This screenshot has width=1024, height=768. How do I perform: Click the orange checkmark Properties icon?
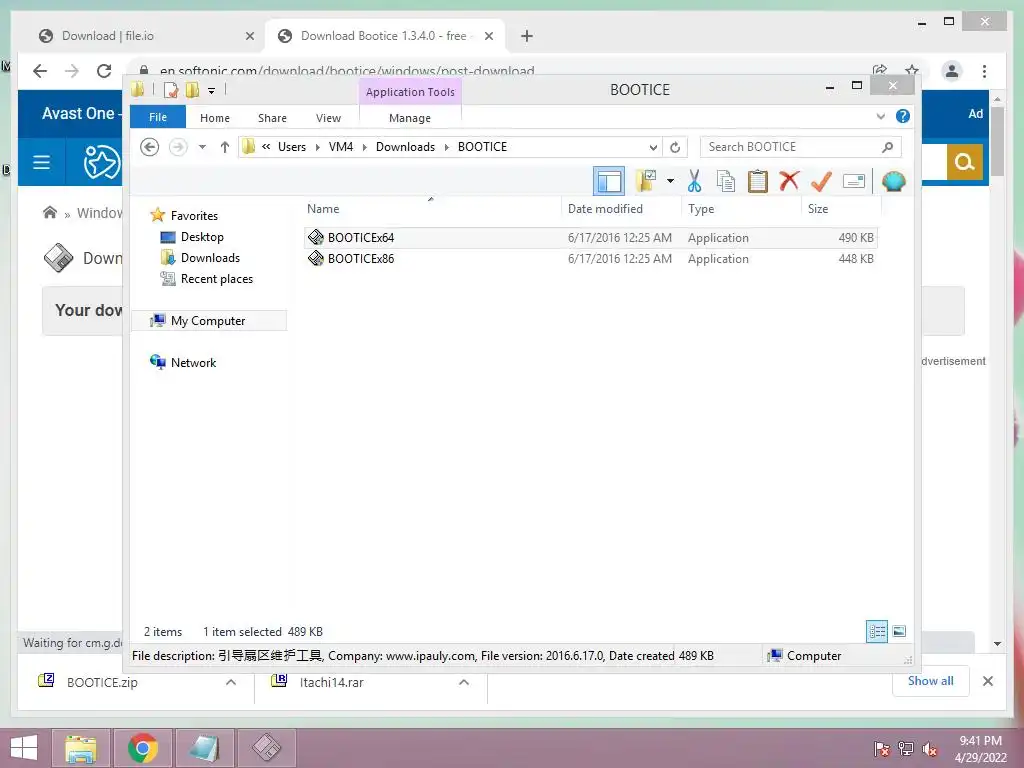821,181
